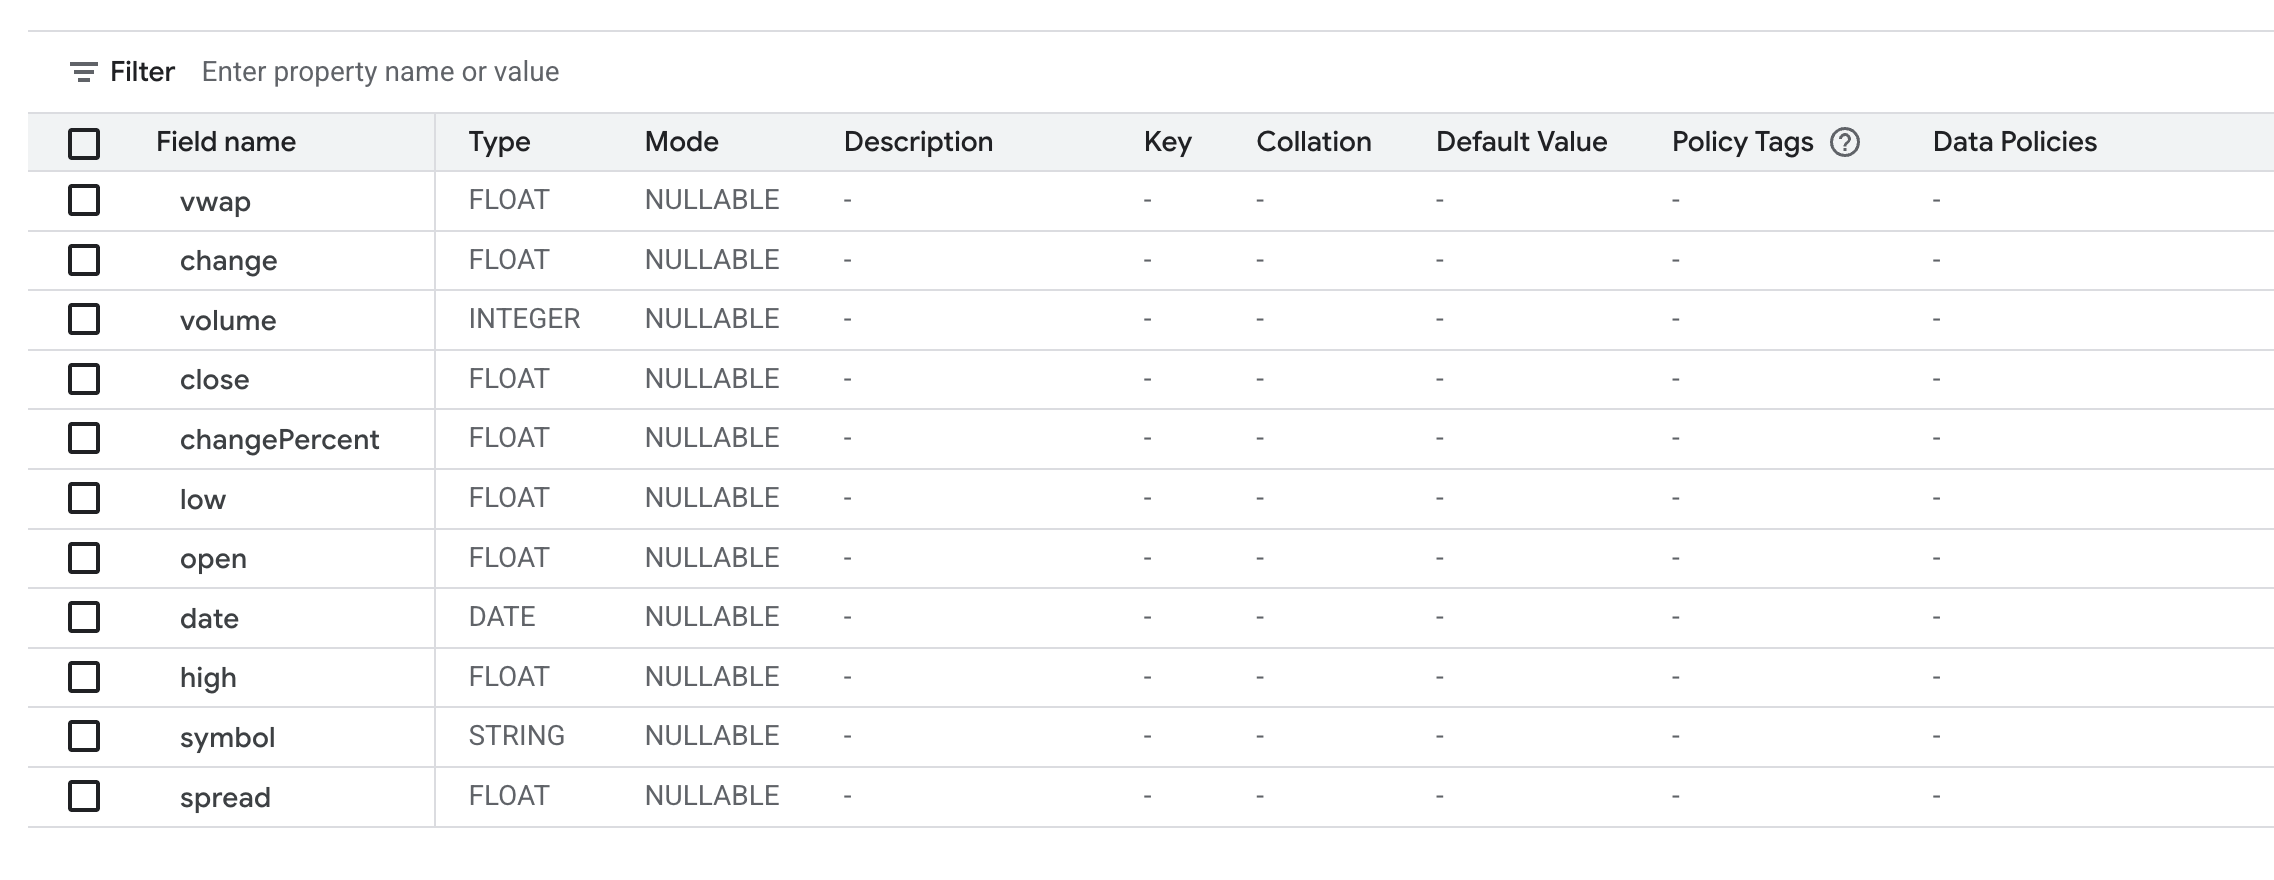Check the vwap field checkbox
Viewport: 2274px width, 880px height.
[84, 201]
